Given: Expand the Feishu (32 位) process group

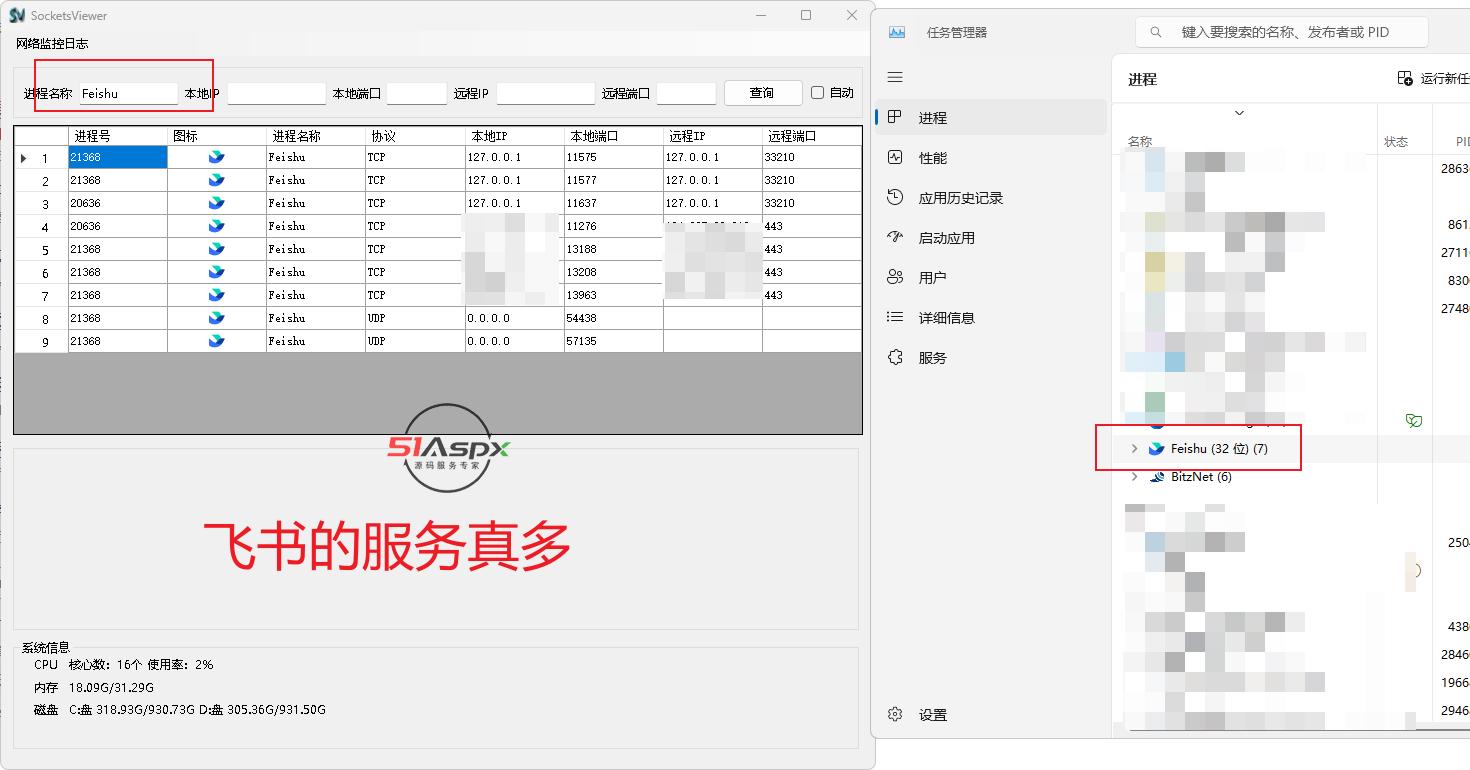Looking at the screenshot, I should click(1134, 449).
